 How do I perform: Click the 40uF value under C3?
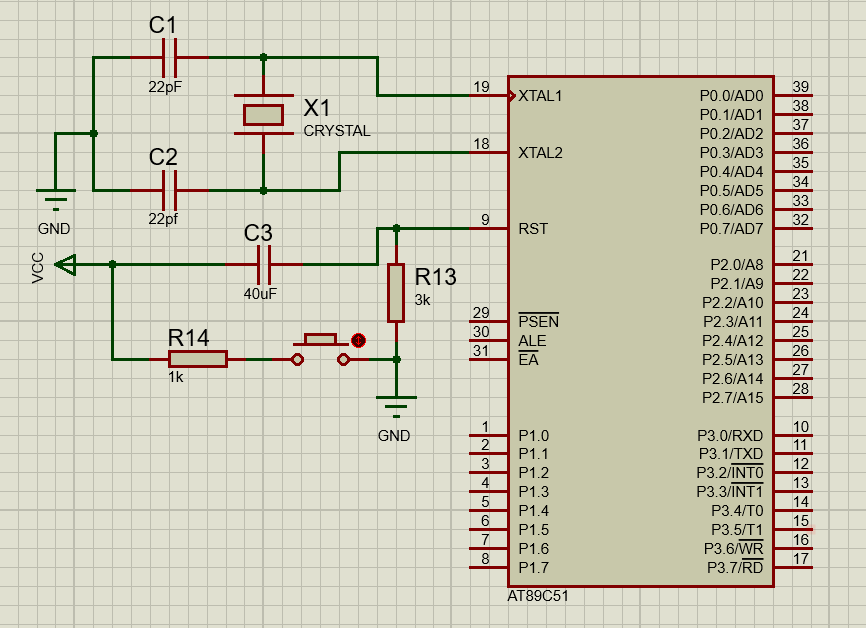click(x=260, y=294)
